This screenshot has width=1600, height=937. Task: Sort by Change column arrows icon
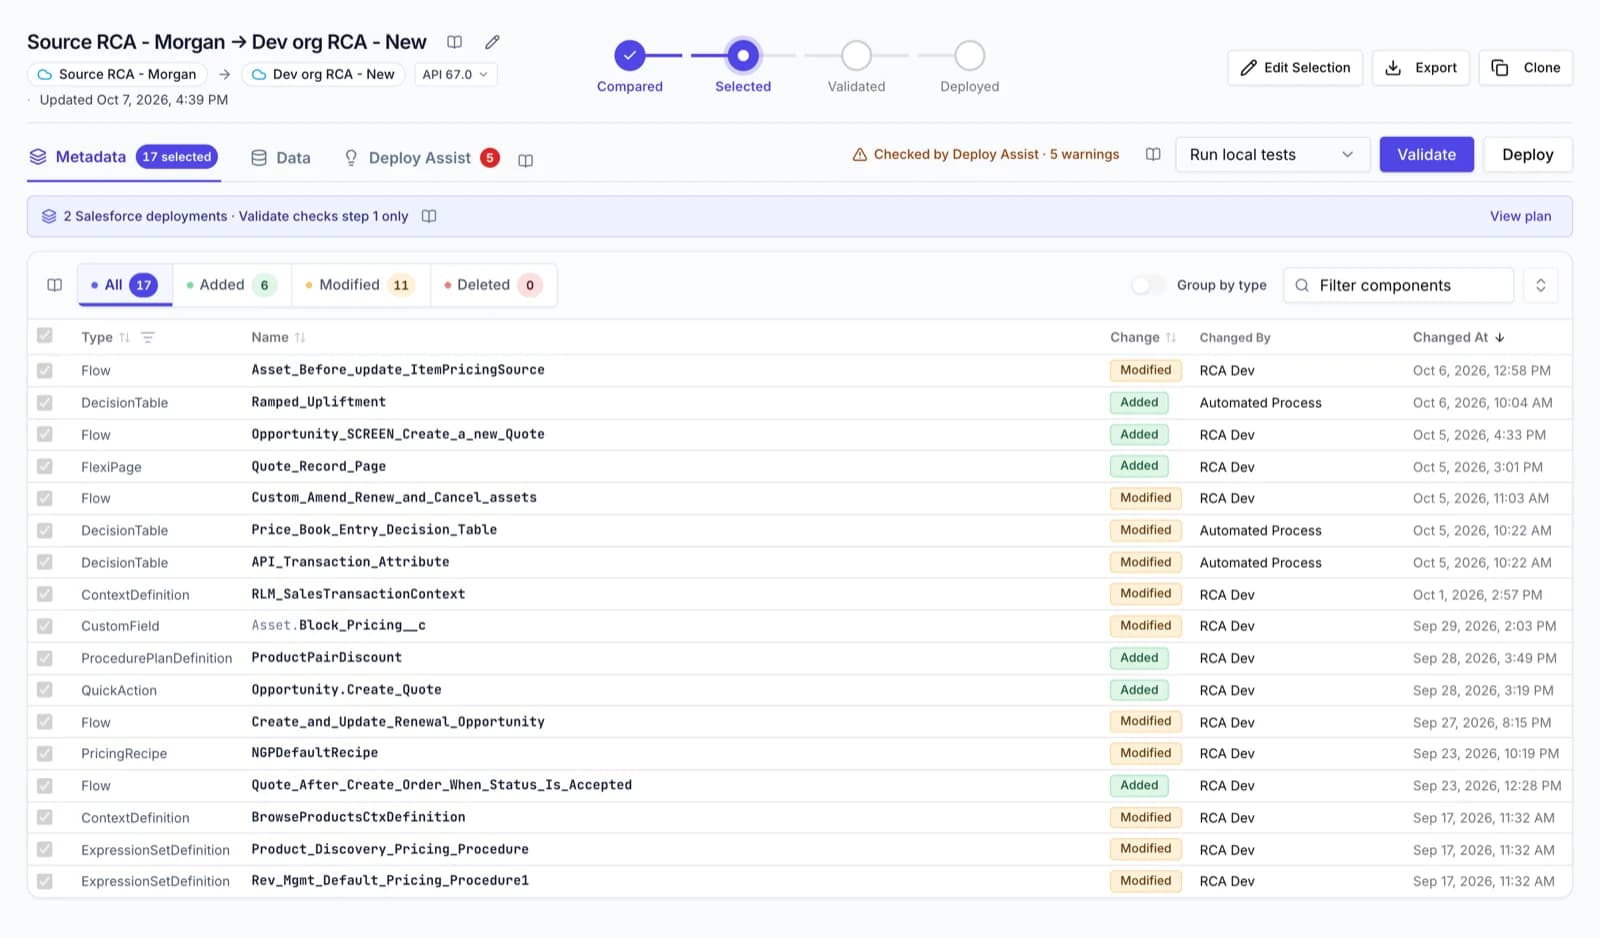click(1171, 338)
